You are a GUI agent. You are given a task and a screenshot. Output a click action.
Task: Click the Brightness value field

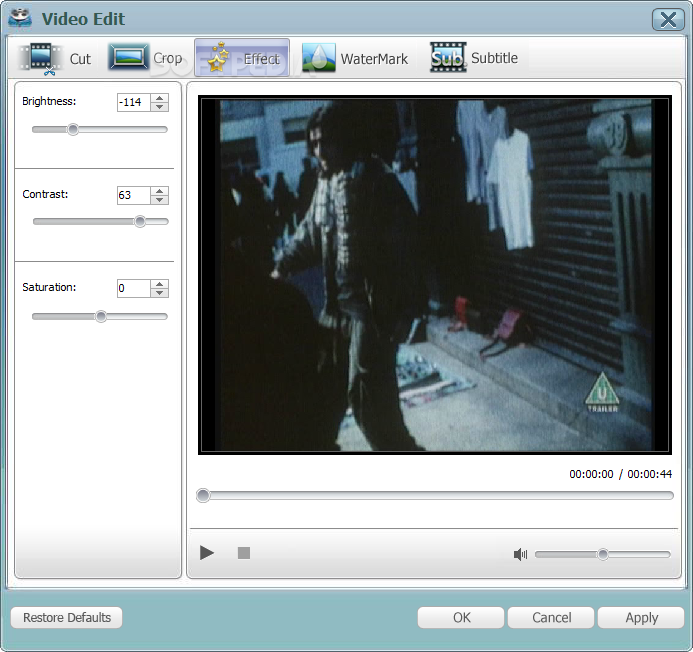pyautogui.click(x=133, y=102)
